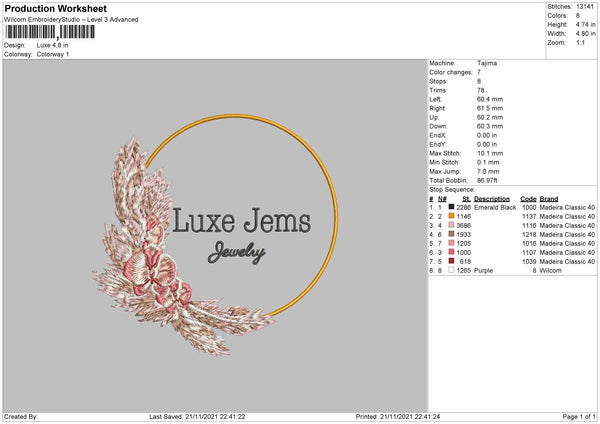Viewport: 600px width, 424px height.
Task: Click 'Last Saved: 21/11/2021 22:41:22' footer text
Action: click(x=197, y=417)
